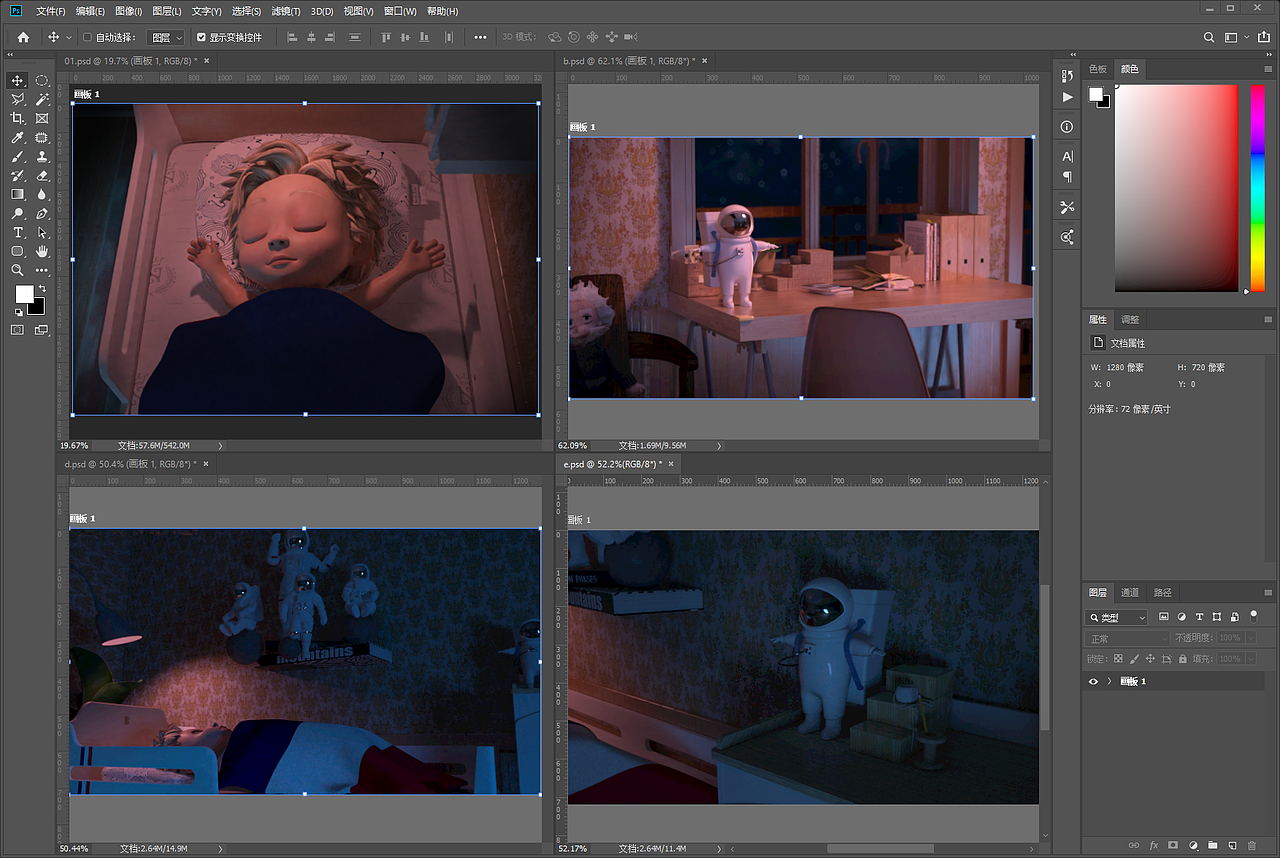The height and width of the screenshot is (858, 1280).
Task: Open the Layers panel flyout menu
Action: click(1268, 593)
